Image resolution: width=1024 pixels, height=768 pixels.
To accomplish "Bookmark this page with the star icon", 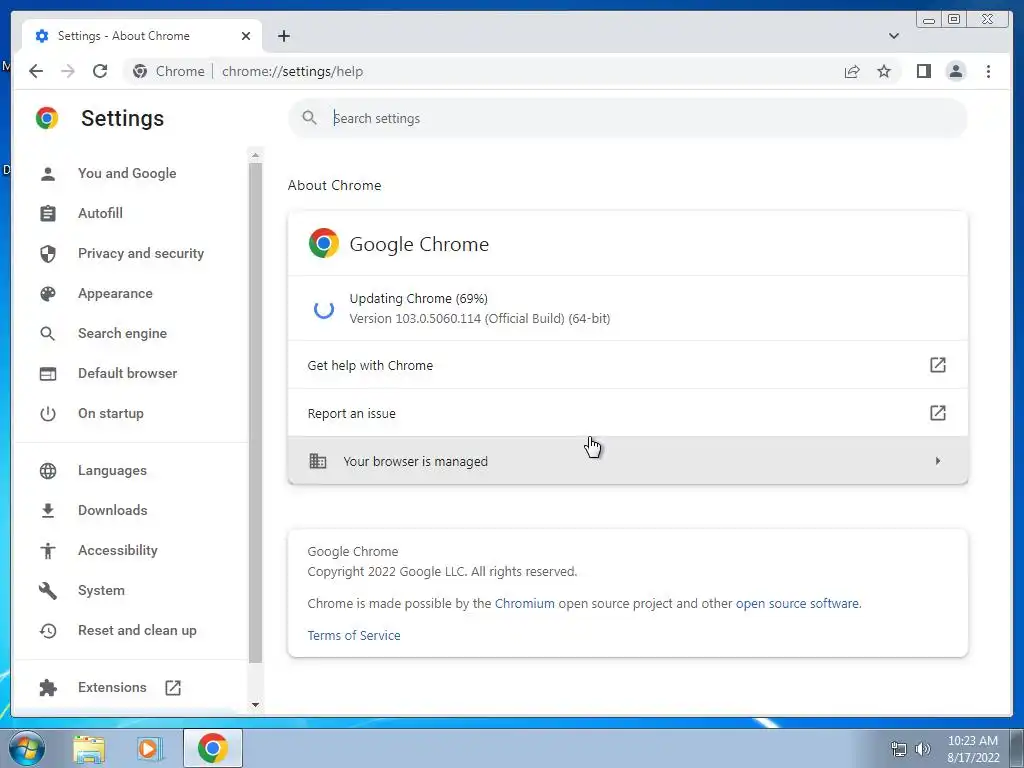I will (884, 71).
